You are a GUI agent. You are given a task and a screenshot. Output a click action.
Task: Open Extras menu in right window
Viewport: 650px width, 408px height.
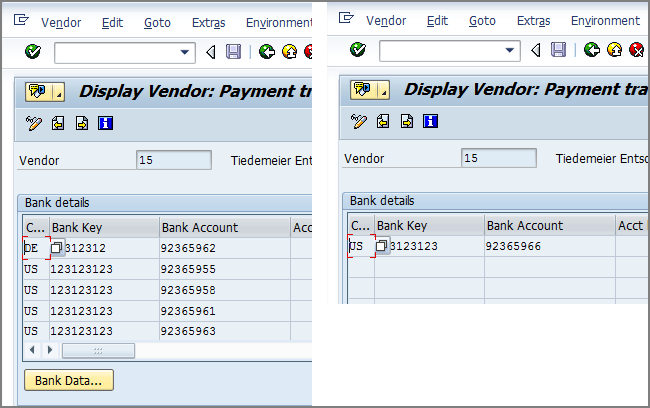click(534, 20)
